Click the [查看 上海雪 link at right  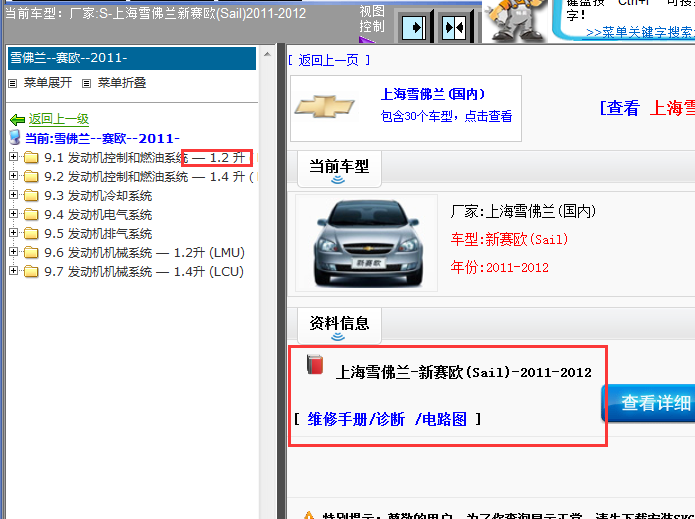[647, 108]
